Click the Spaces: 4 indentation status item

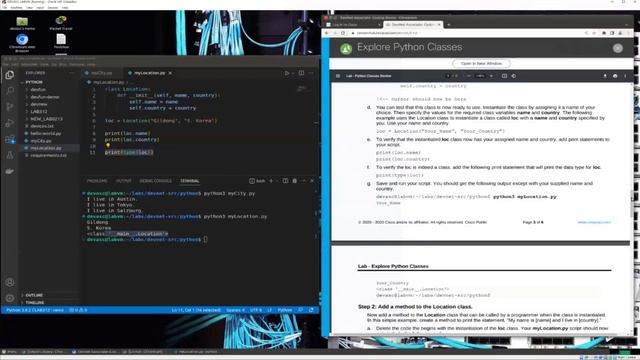(x=236, y=310)
